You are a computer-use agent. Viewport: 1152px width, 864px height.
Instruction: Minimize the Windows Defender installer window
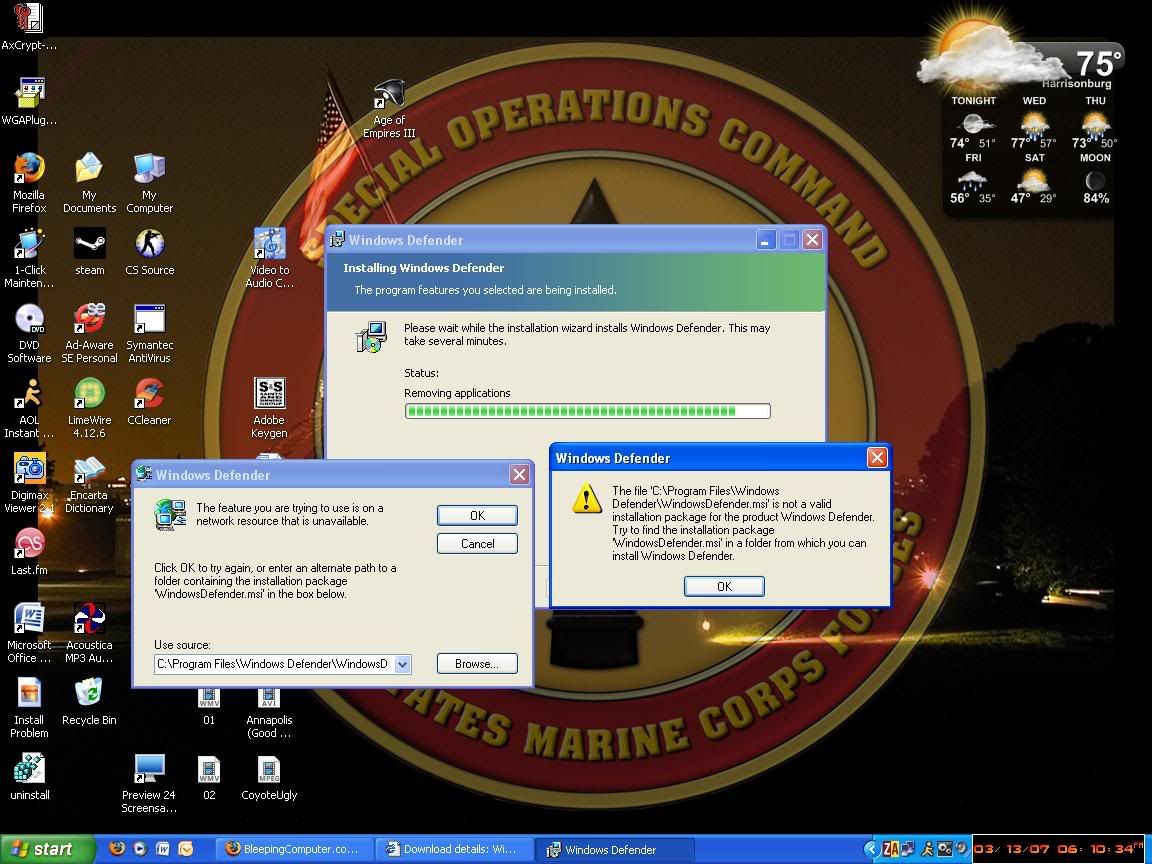pyautogui.click(x=766, y=240)
